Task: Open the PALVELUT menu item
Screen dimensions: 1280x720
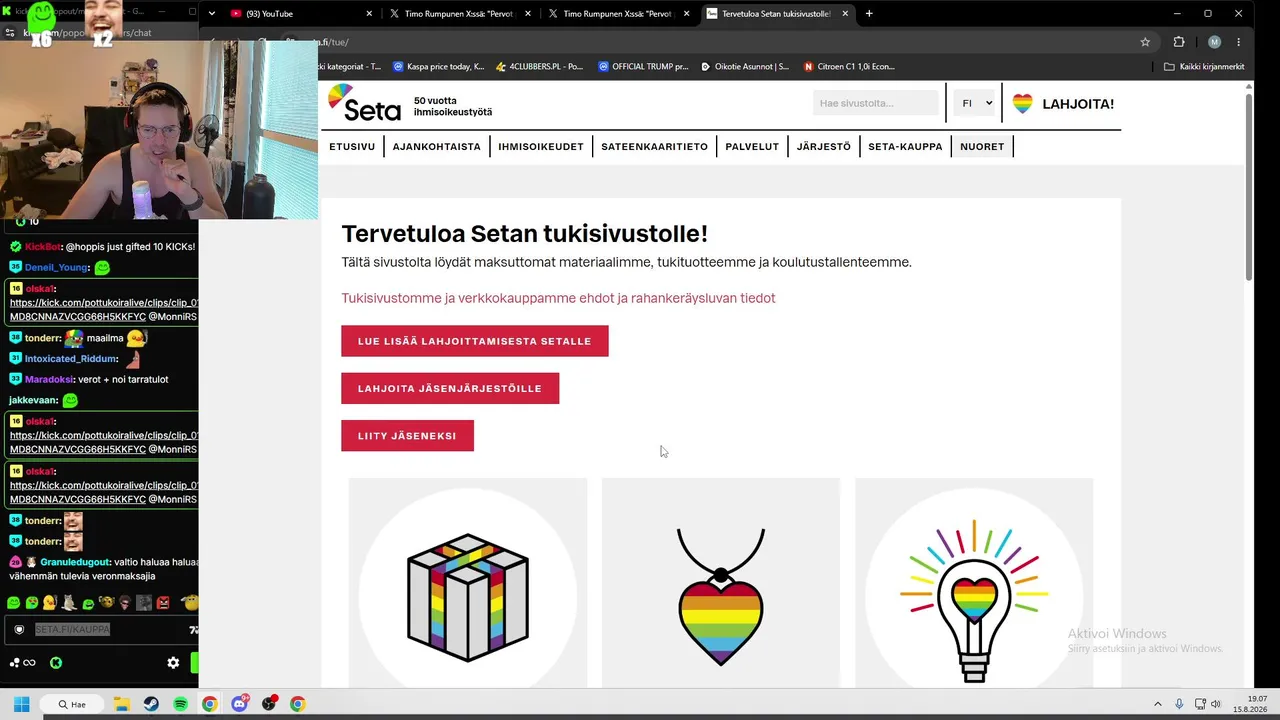Action: tap(752, 147)
